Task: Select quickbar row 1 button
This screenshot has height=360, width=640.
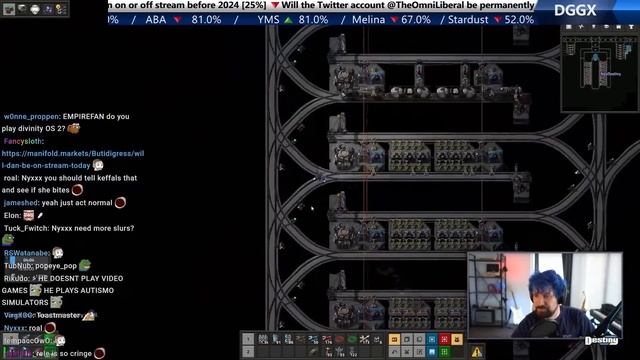Action: coord(248,339)
